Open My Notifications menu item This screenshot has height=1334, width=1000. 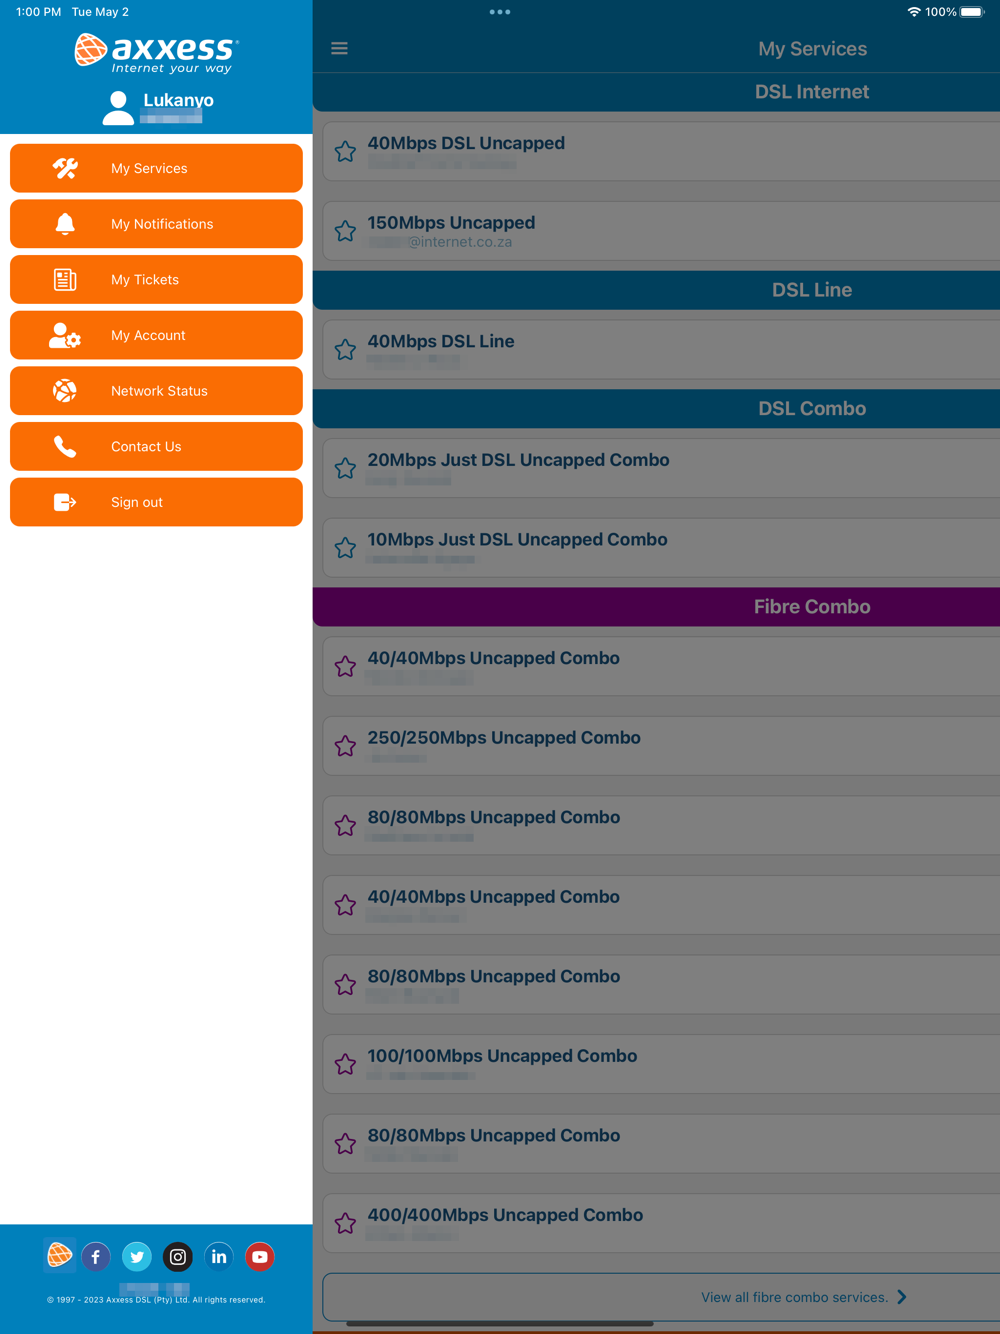click(156, 224)
